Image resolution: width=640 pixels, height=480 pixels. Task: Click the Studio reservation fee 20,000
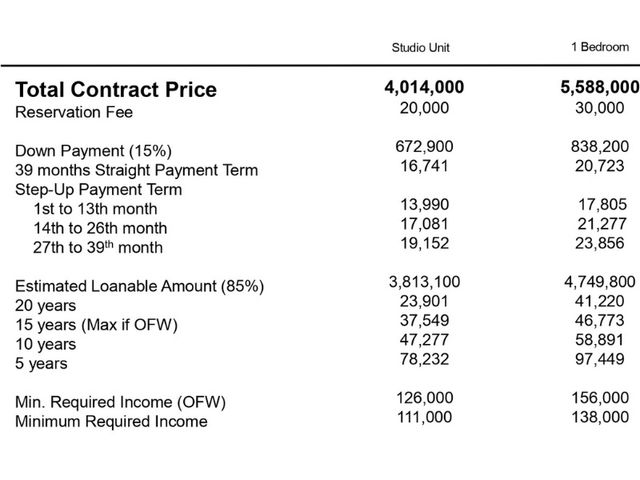point(424,108)
